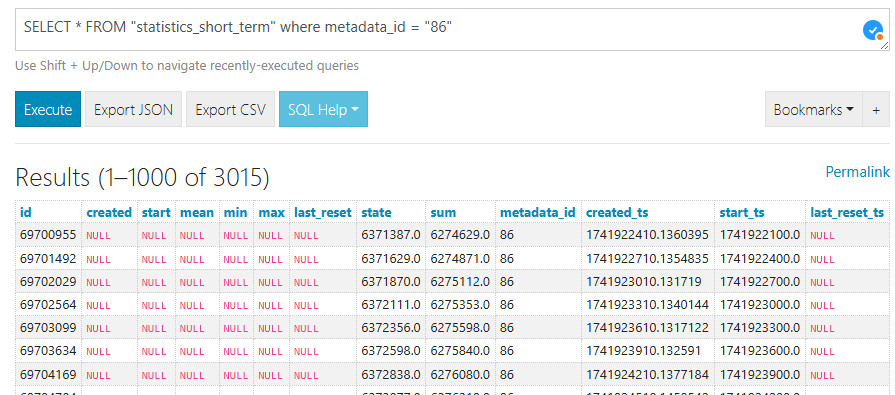Sort by the created column header
The width and height of the screenshot is (895, 395).
click(109, 213)
